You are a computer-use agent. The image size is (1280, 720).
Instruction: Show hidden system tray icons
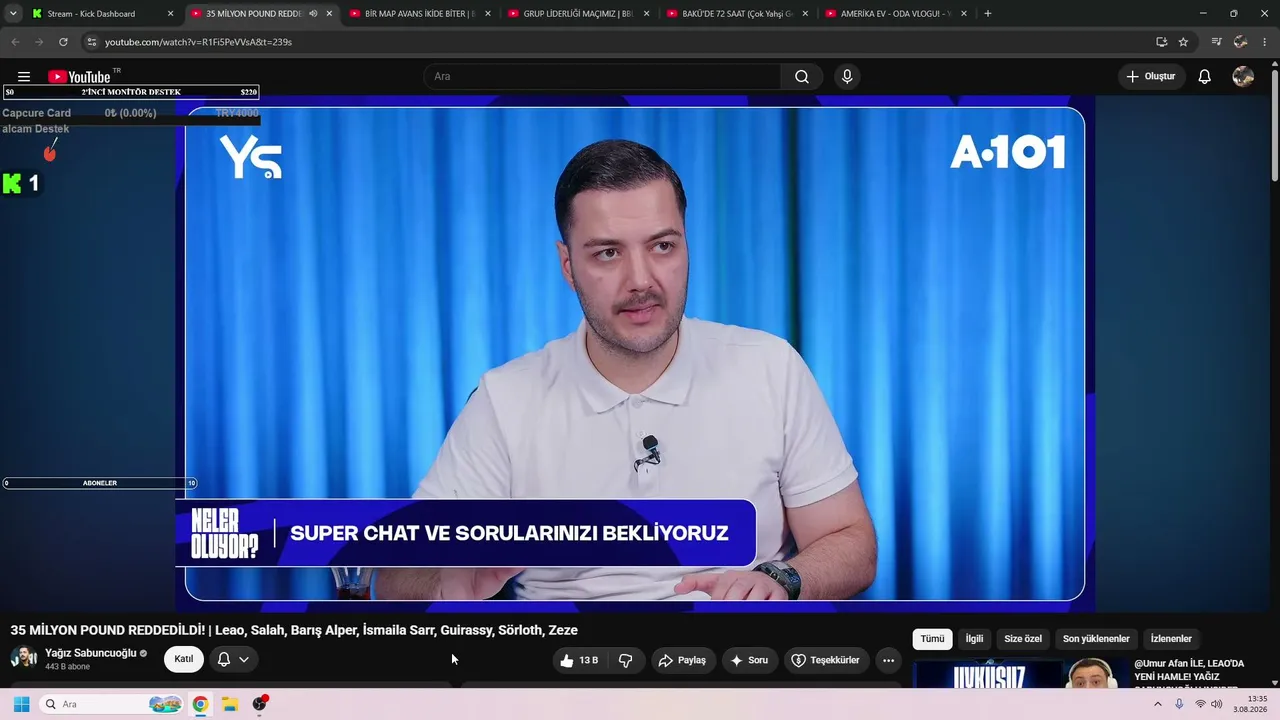click(x=1158, y=704)
